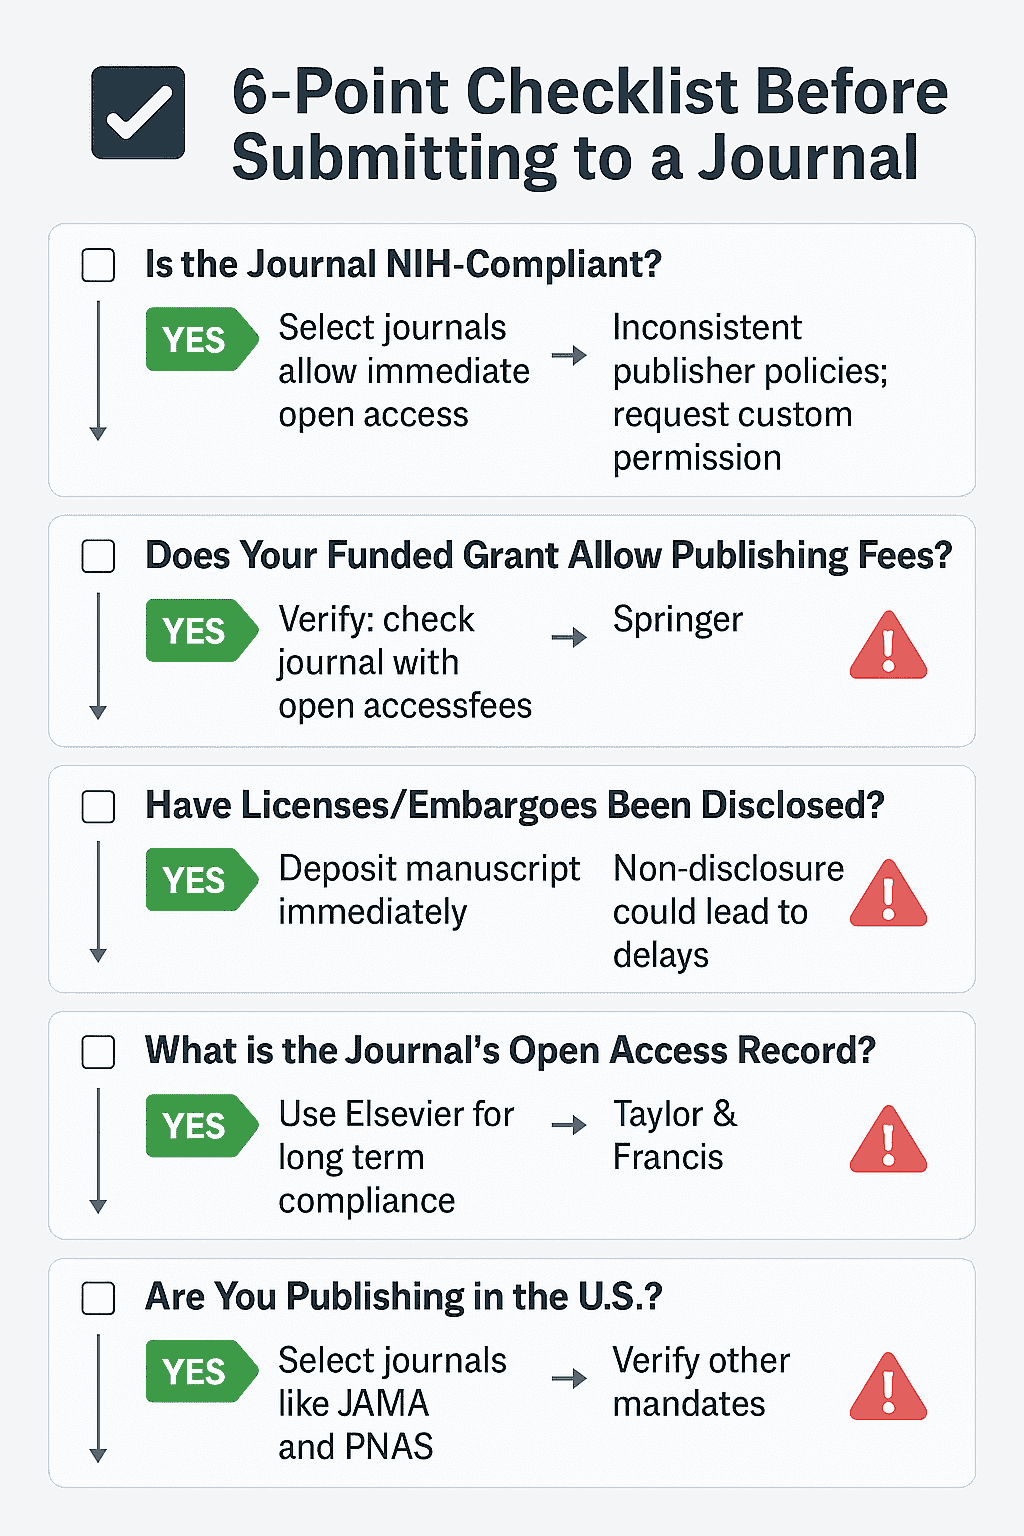Click the arrow after 'allow immediate open access'
This screenshot has height=1536, width=1024.
click(x=569, y=355)
